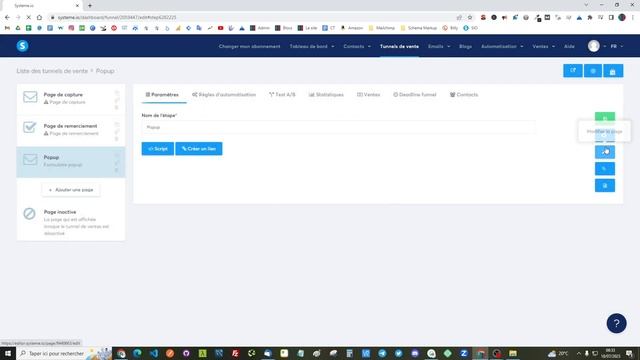Expand Tableau de bord menu
The height and width of the screenshot is (360, 640).
312,47
